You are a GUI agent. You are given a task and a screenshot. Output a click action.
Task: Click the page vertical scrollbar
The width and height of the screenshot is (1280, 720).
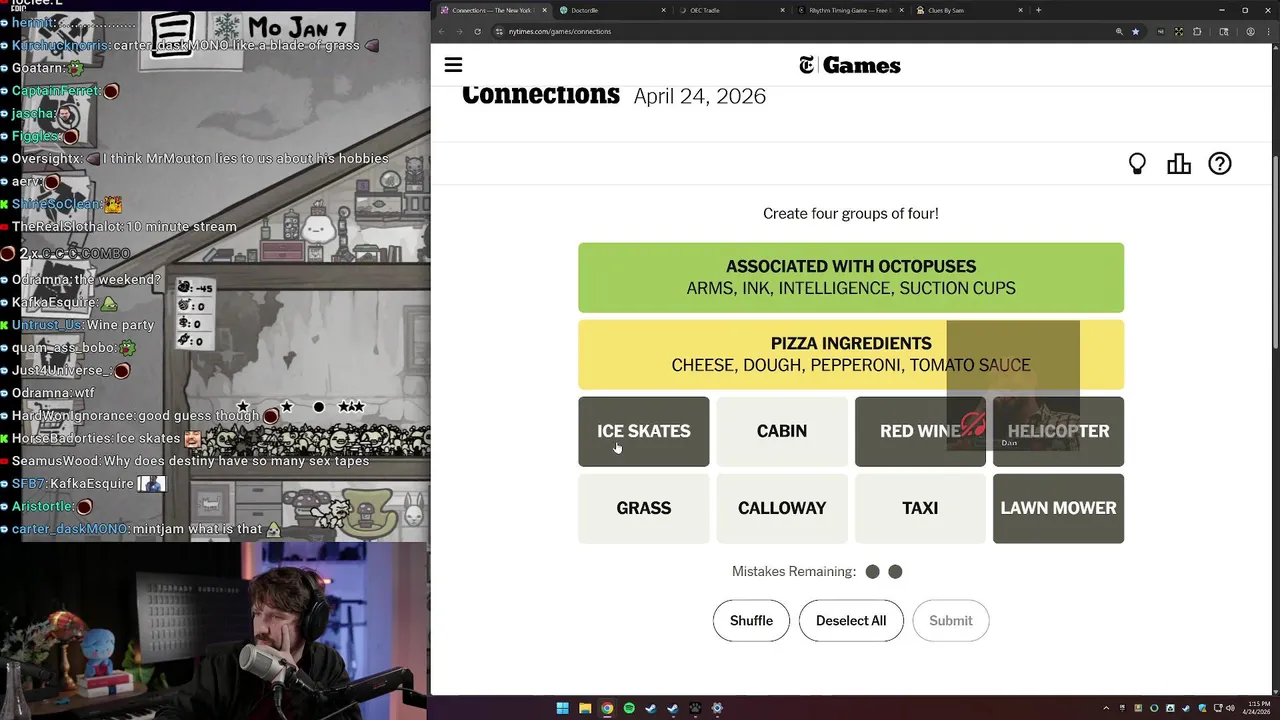click(1275, 250)
